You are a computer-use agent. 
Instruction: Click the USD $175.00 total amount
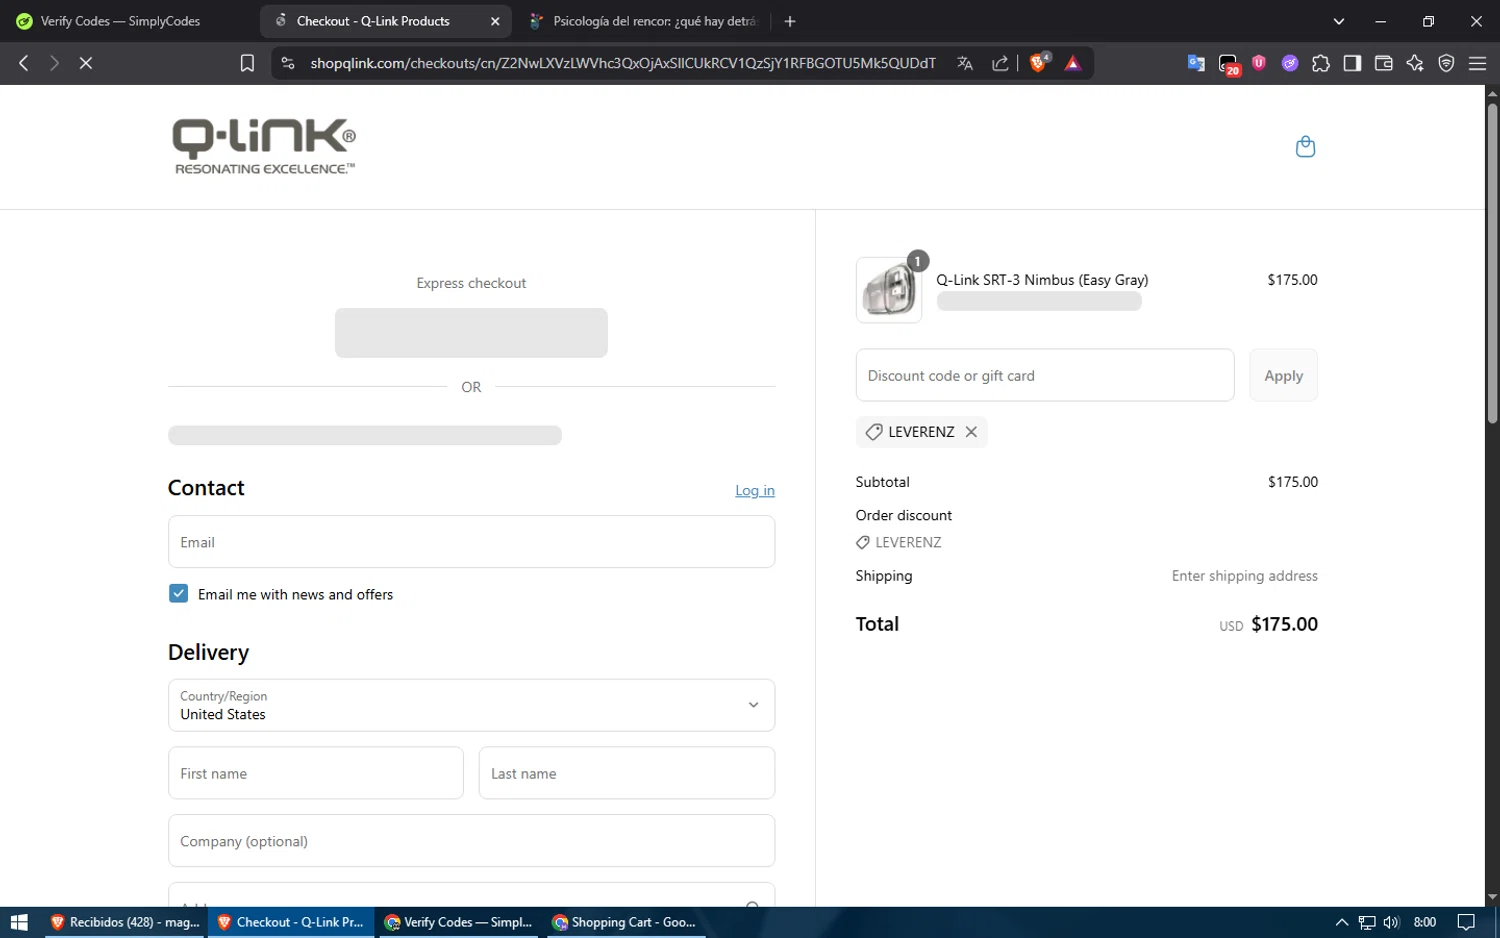(x=1268, y=624)
